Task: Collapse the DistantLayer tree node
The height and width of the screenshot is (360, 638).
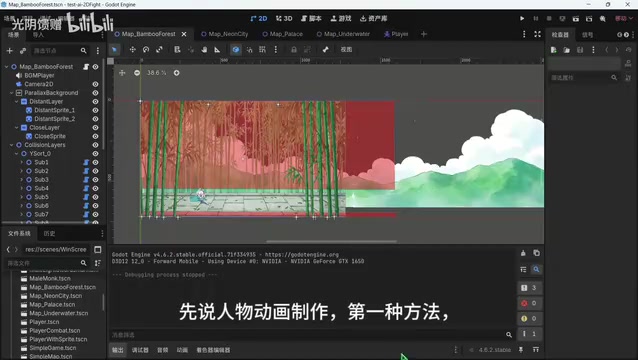Action: 17,101
